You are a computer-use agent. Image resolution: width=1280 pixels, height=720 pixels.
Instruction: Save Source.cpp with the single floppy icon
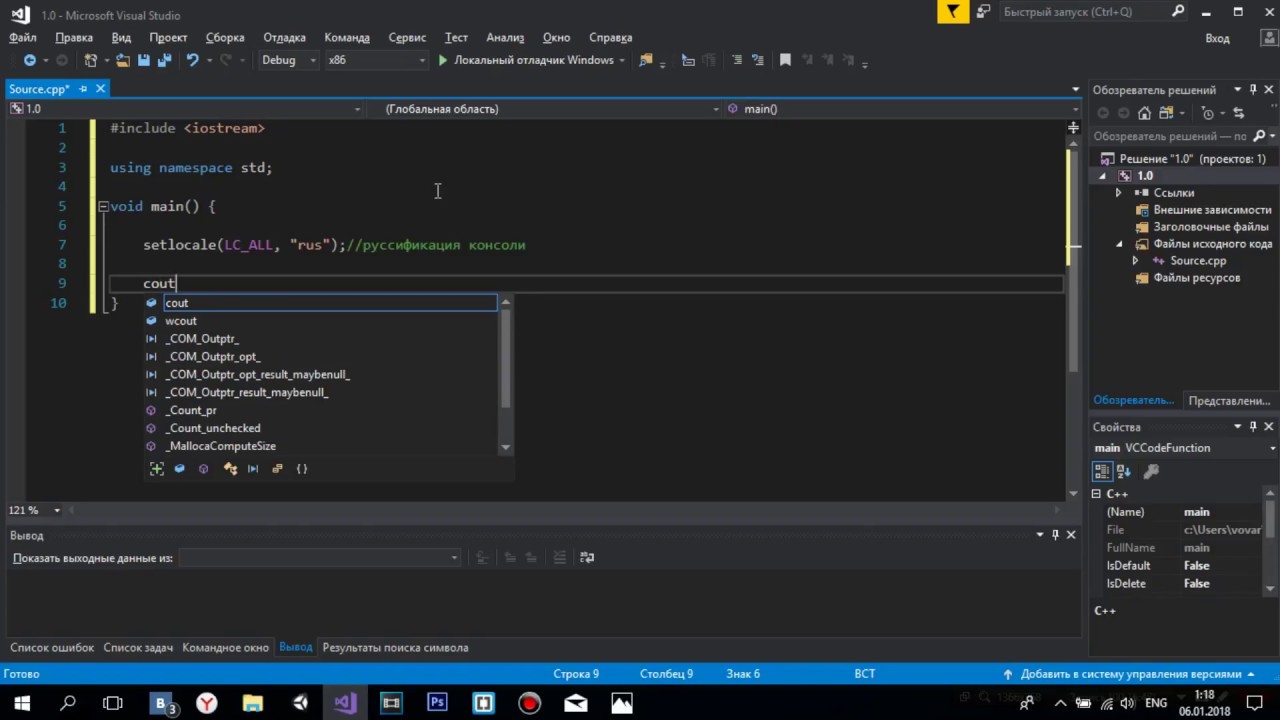pos(143,60)
